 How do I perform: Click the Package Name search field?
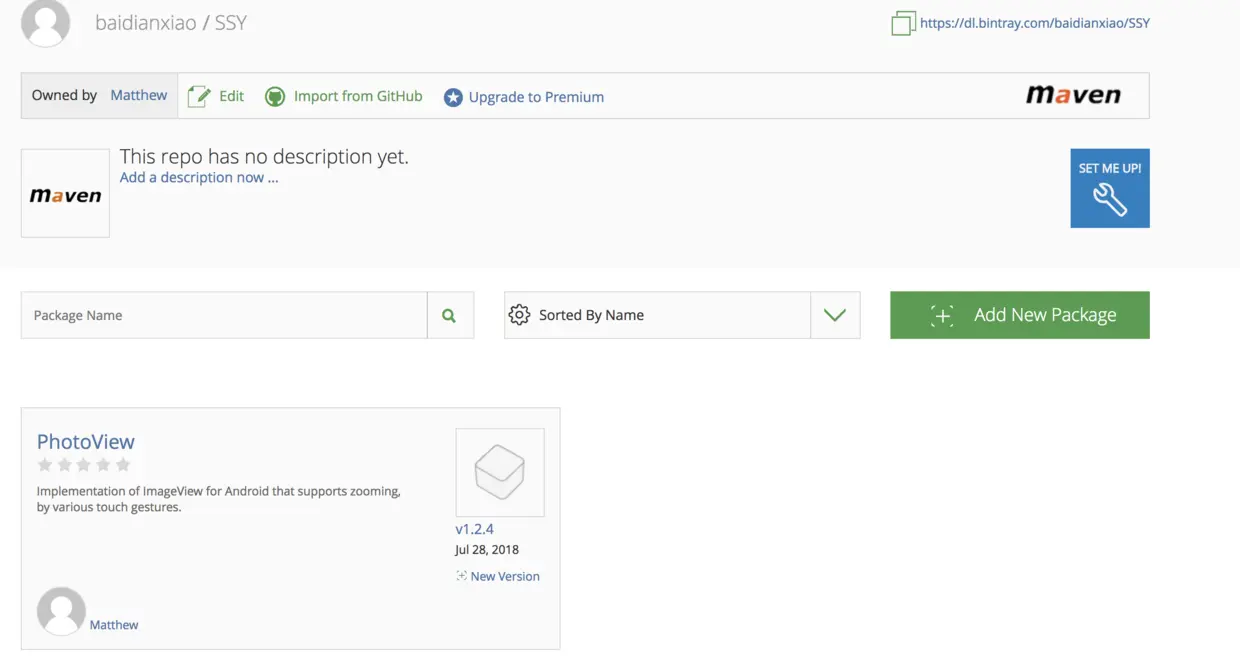tap(224, 315)
